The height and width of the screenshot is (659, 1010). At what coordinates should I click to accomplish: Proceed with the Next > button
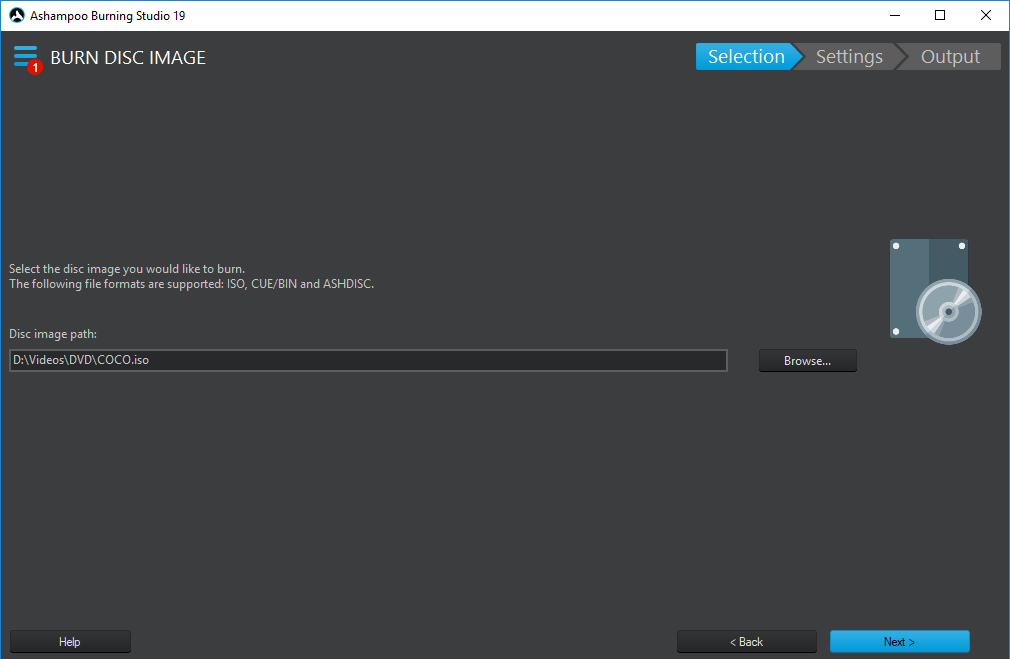point(899,642)
